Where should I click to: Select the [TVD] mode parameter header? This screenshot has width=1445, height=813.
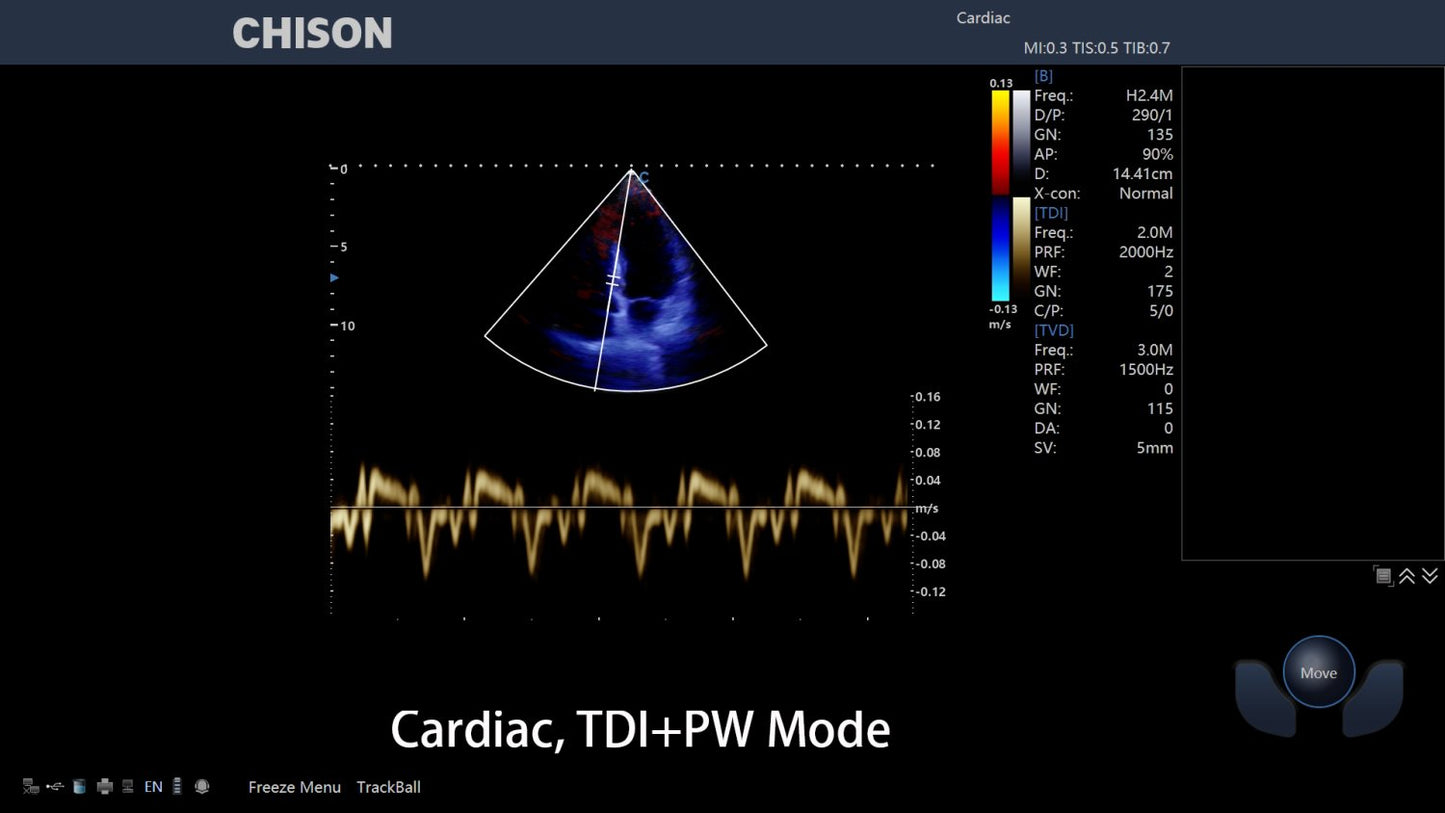pos(1054,330)
